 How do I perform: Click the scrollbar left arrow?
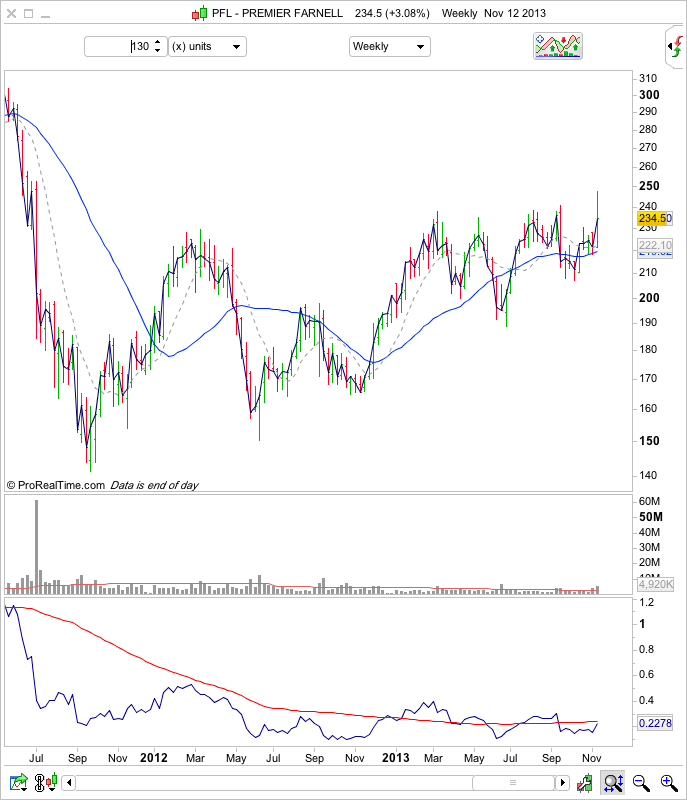69,783
